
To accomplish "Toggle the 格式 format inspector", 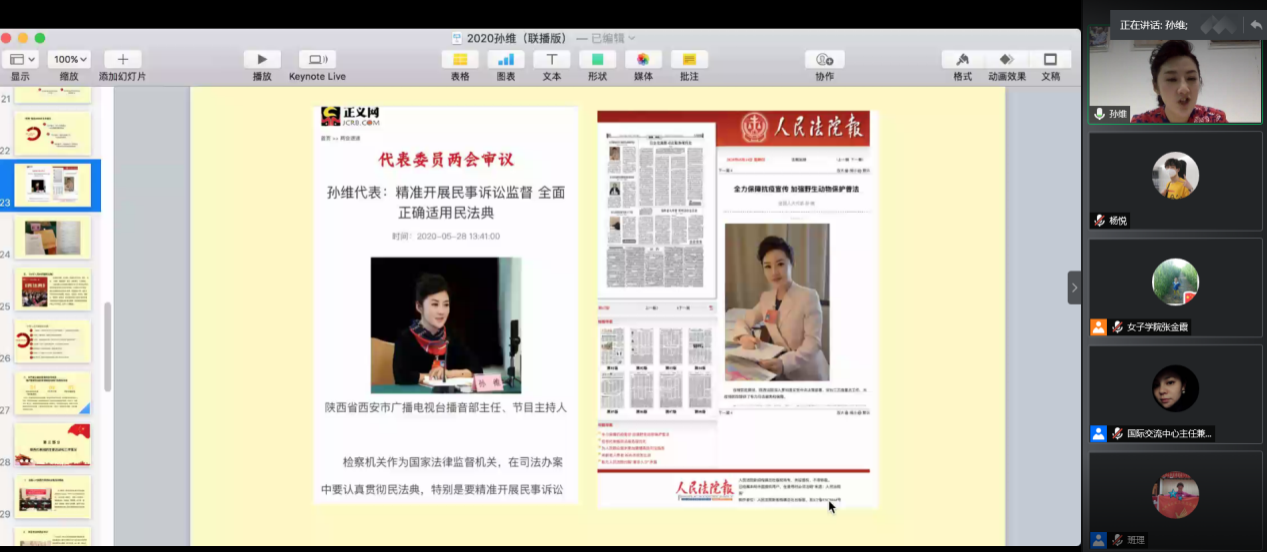I will [x=962, y=60].
